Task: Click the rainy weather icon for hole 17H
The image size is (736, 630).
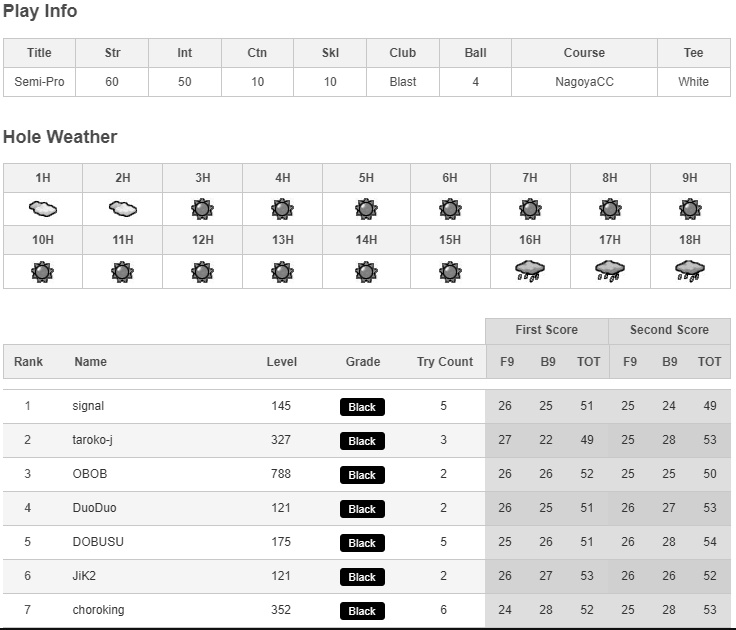Action: tap(610, 271)
